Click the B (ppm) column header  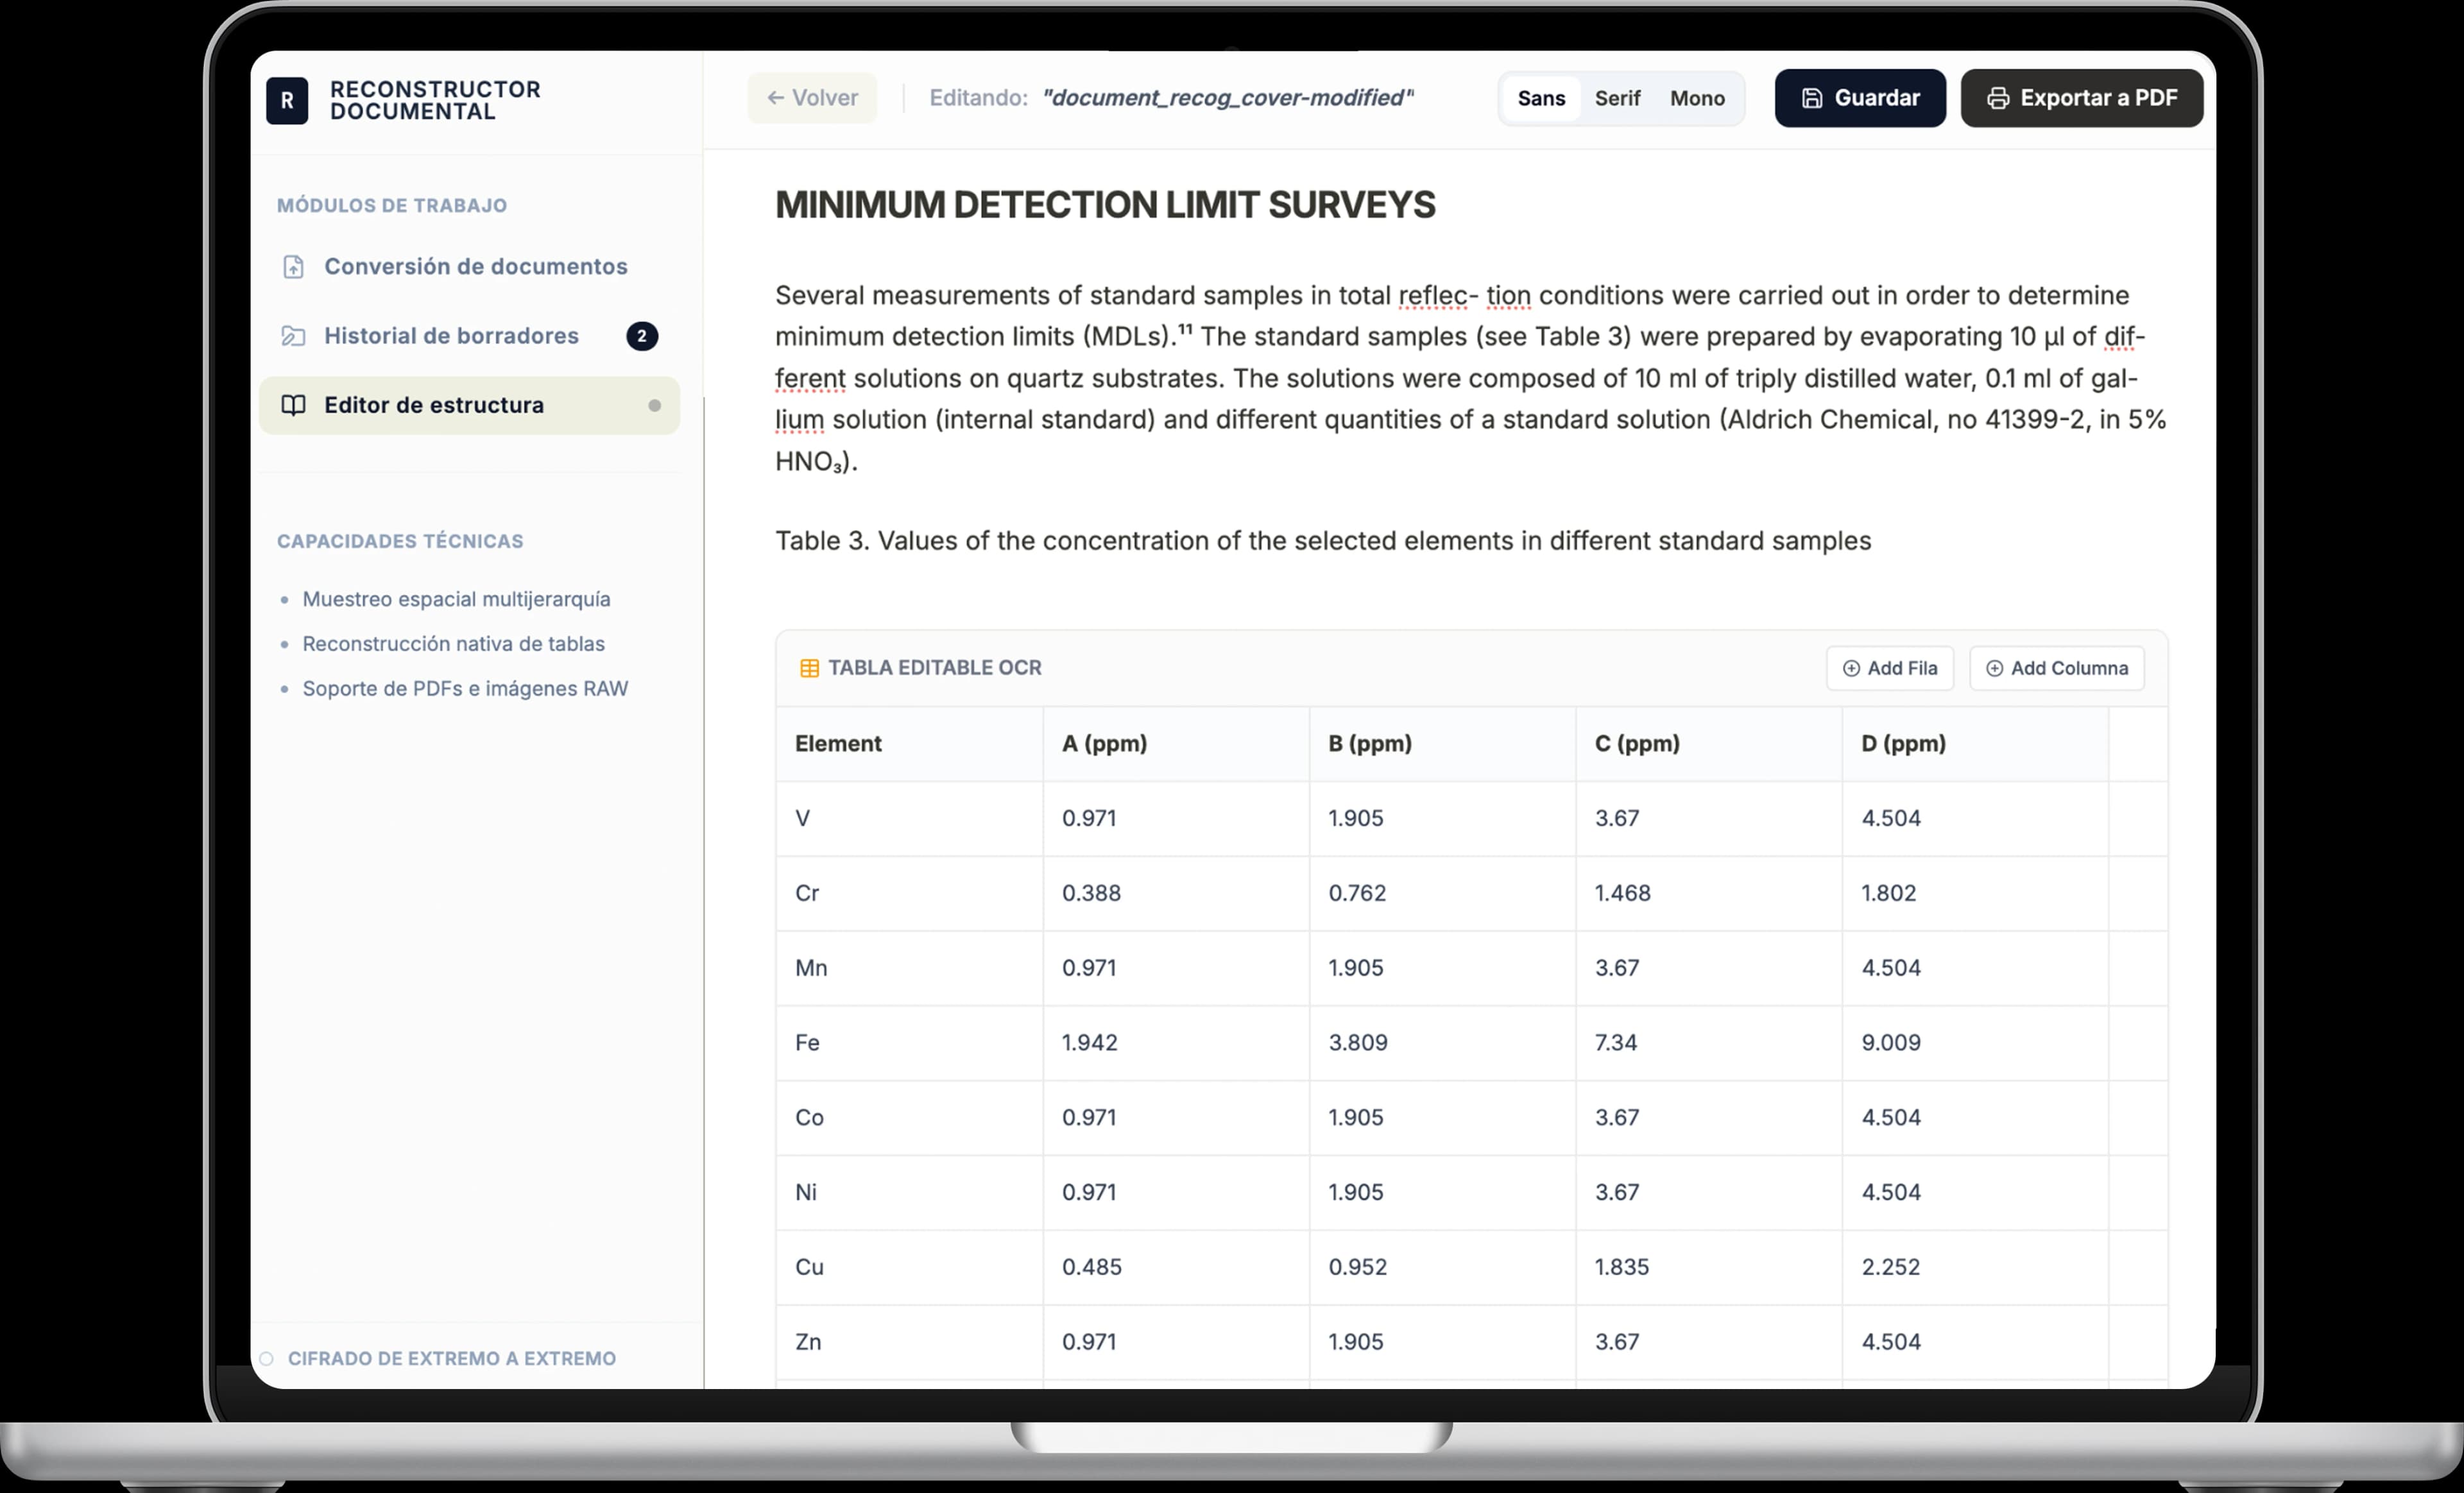(1442, 744)
